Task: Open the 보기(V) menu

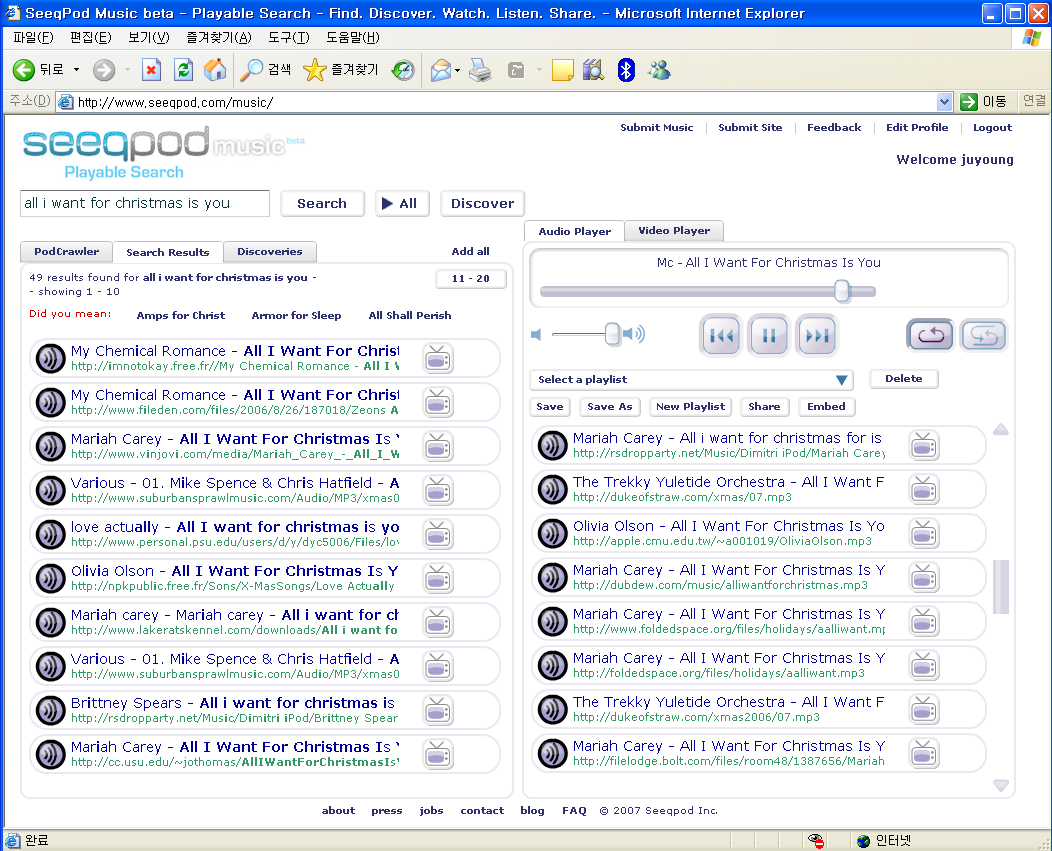Action: pos(148,38)
